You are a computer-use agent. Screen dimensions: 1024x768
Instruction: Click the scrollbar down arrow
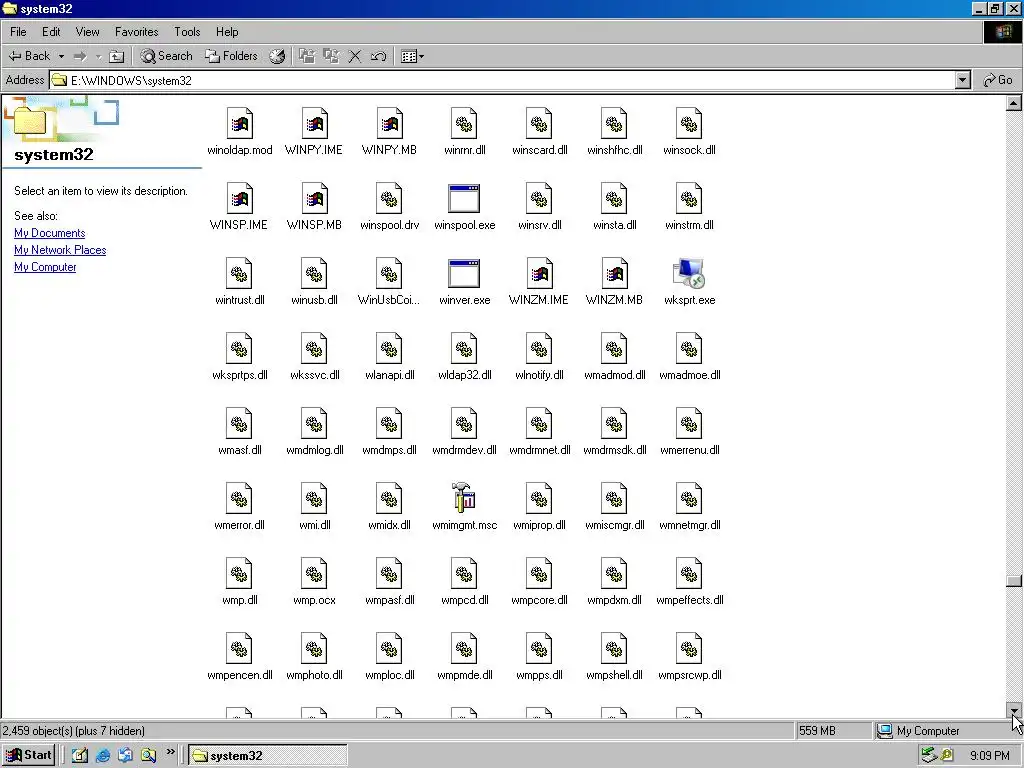pos(1014,711)
